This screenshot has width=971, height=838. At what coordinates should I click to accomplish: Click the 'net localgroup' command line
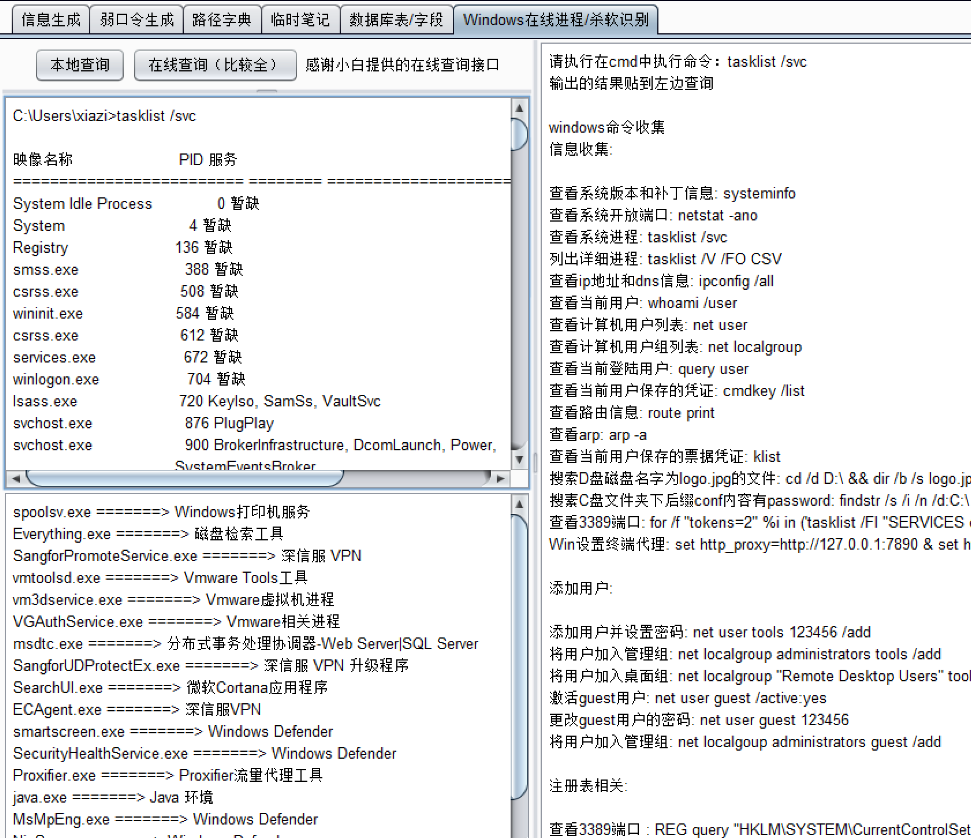(676, 347)
